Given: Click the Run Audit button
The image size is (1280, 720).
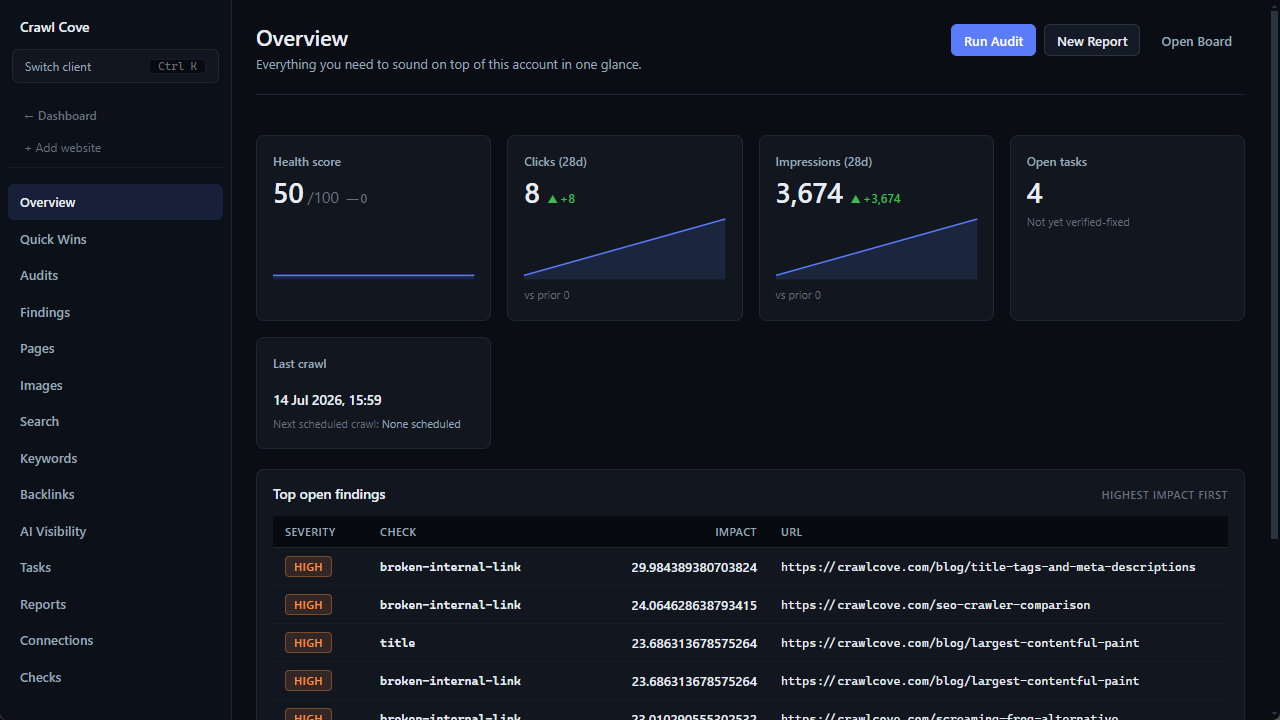Looking at the screenshot, I should (x=993, y=41).
